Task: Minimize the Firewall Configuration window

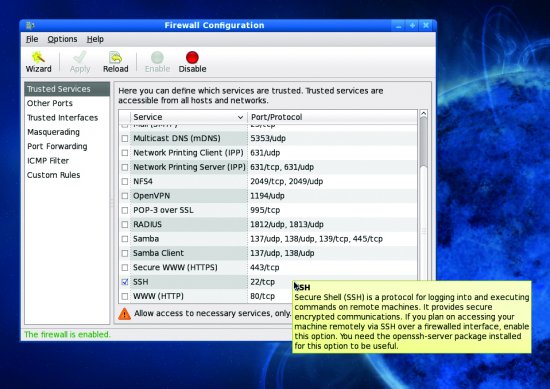Action: click(x=398, y=26)
